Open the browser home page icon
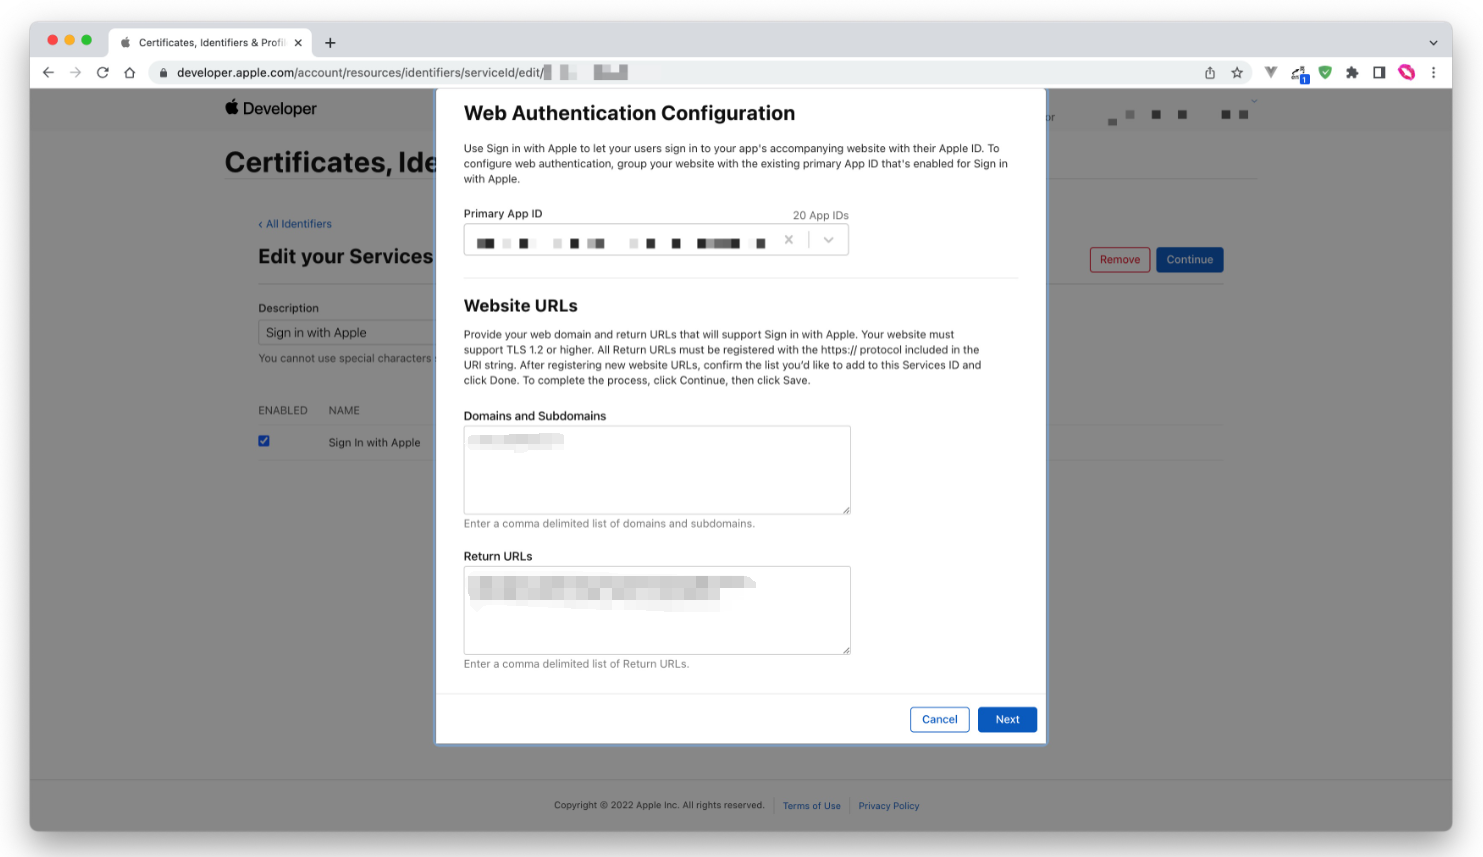 [129, 72]
